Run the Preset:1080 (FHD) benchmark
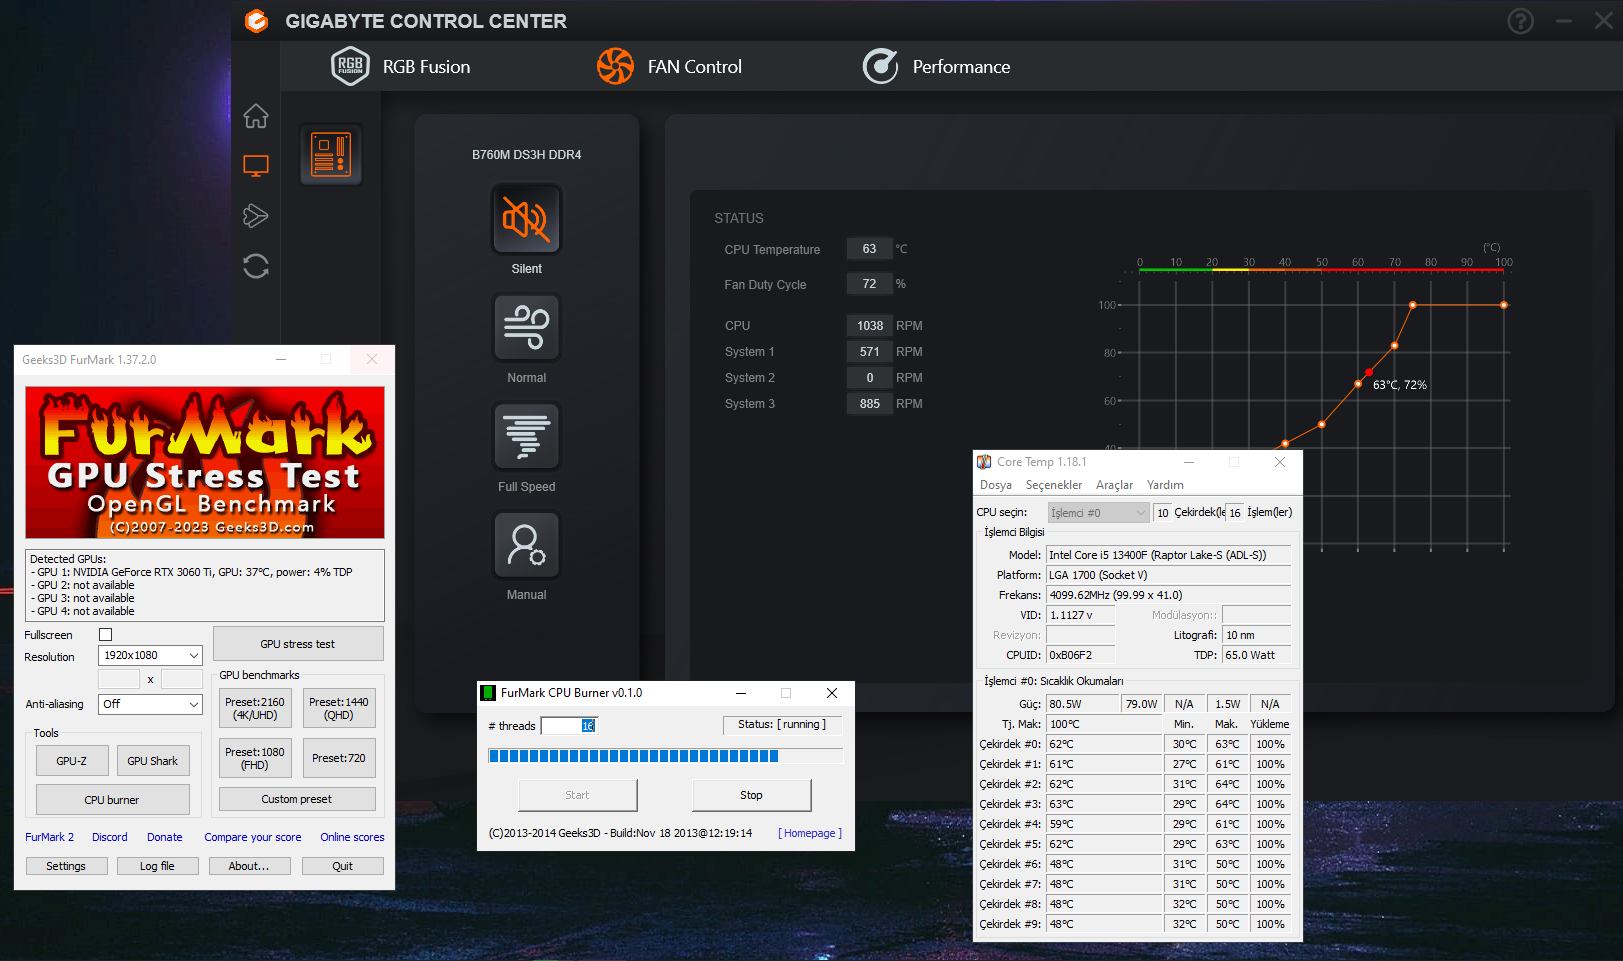 coord(255,758)
